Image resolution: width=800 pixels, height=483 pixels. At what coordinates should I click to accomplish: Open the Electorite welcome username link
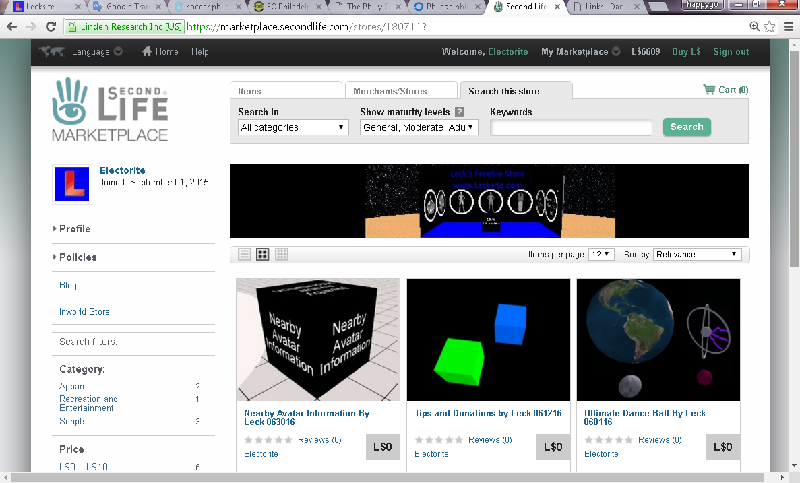[x=508, y=52]
